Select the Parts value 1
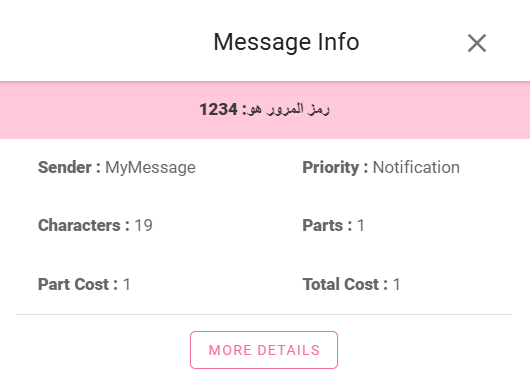Screen dimensions: 530x383 click(361, 225)
